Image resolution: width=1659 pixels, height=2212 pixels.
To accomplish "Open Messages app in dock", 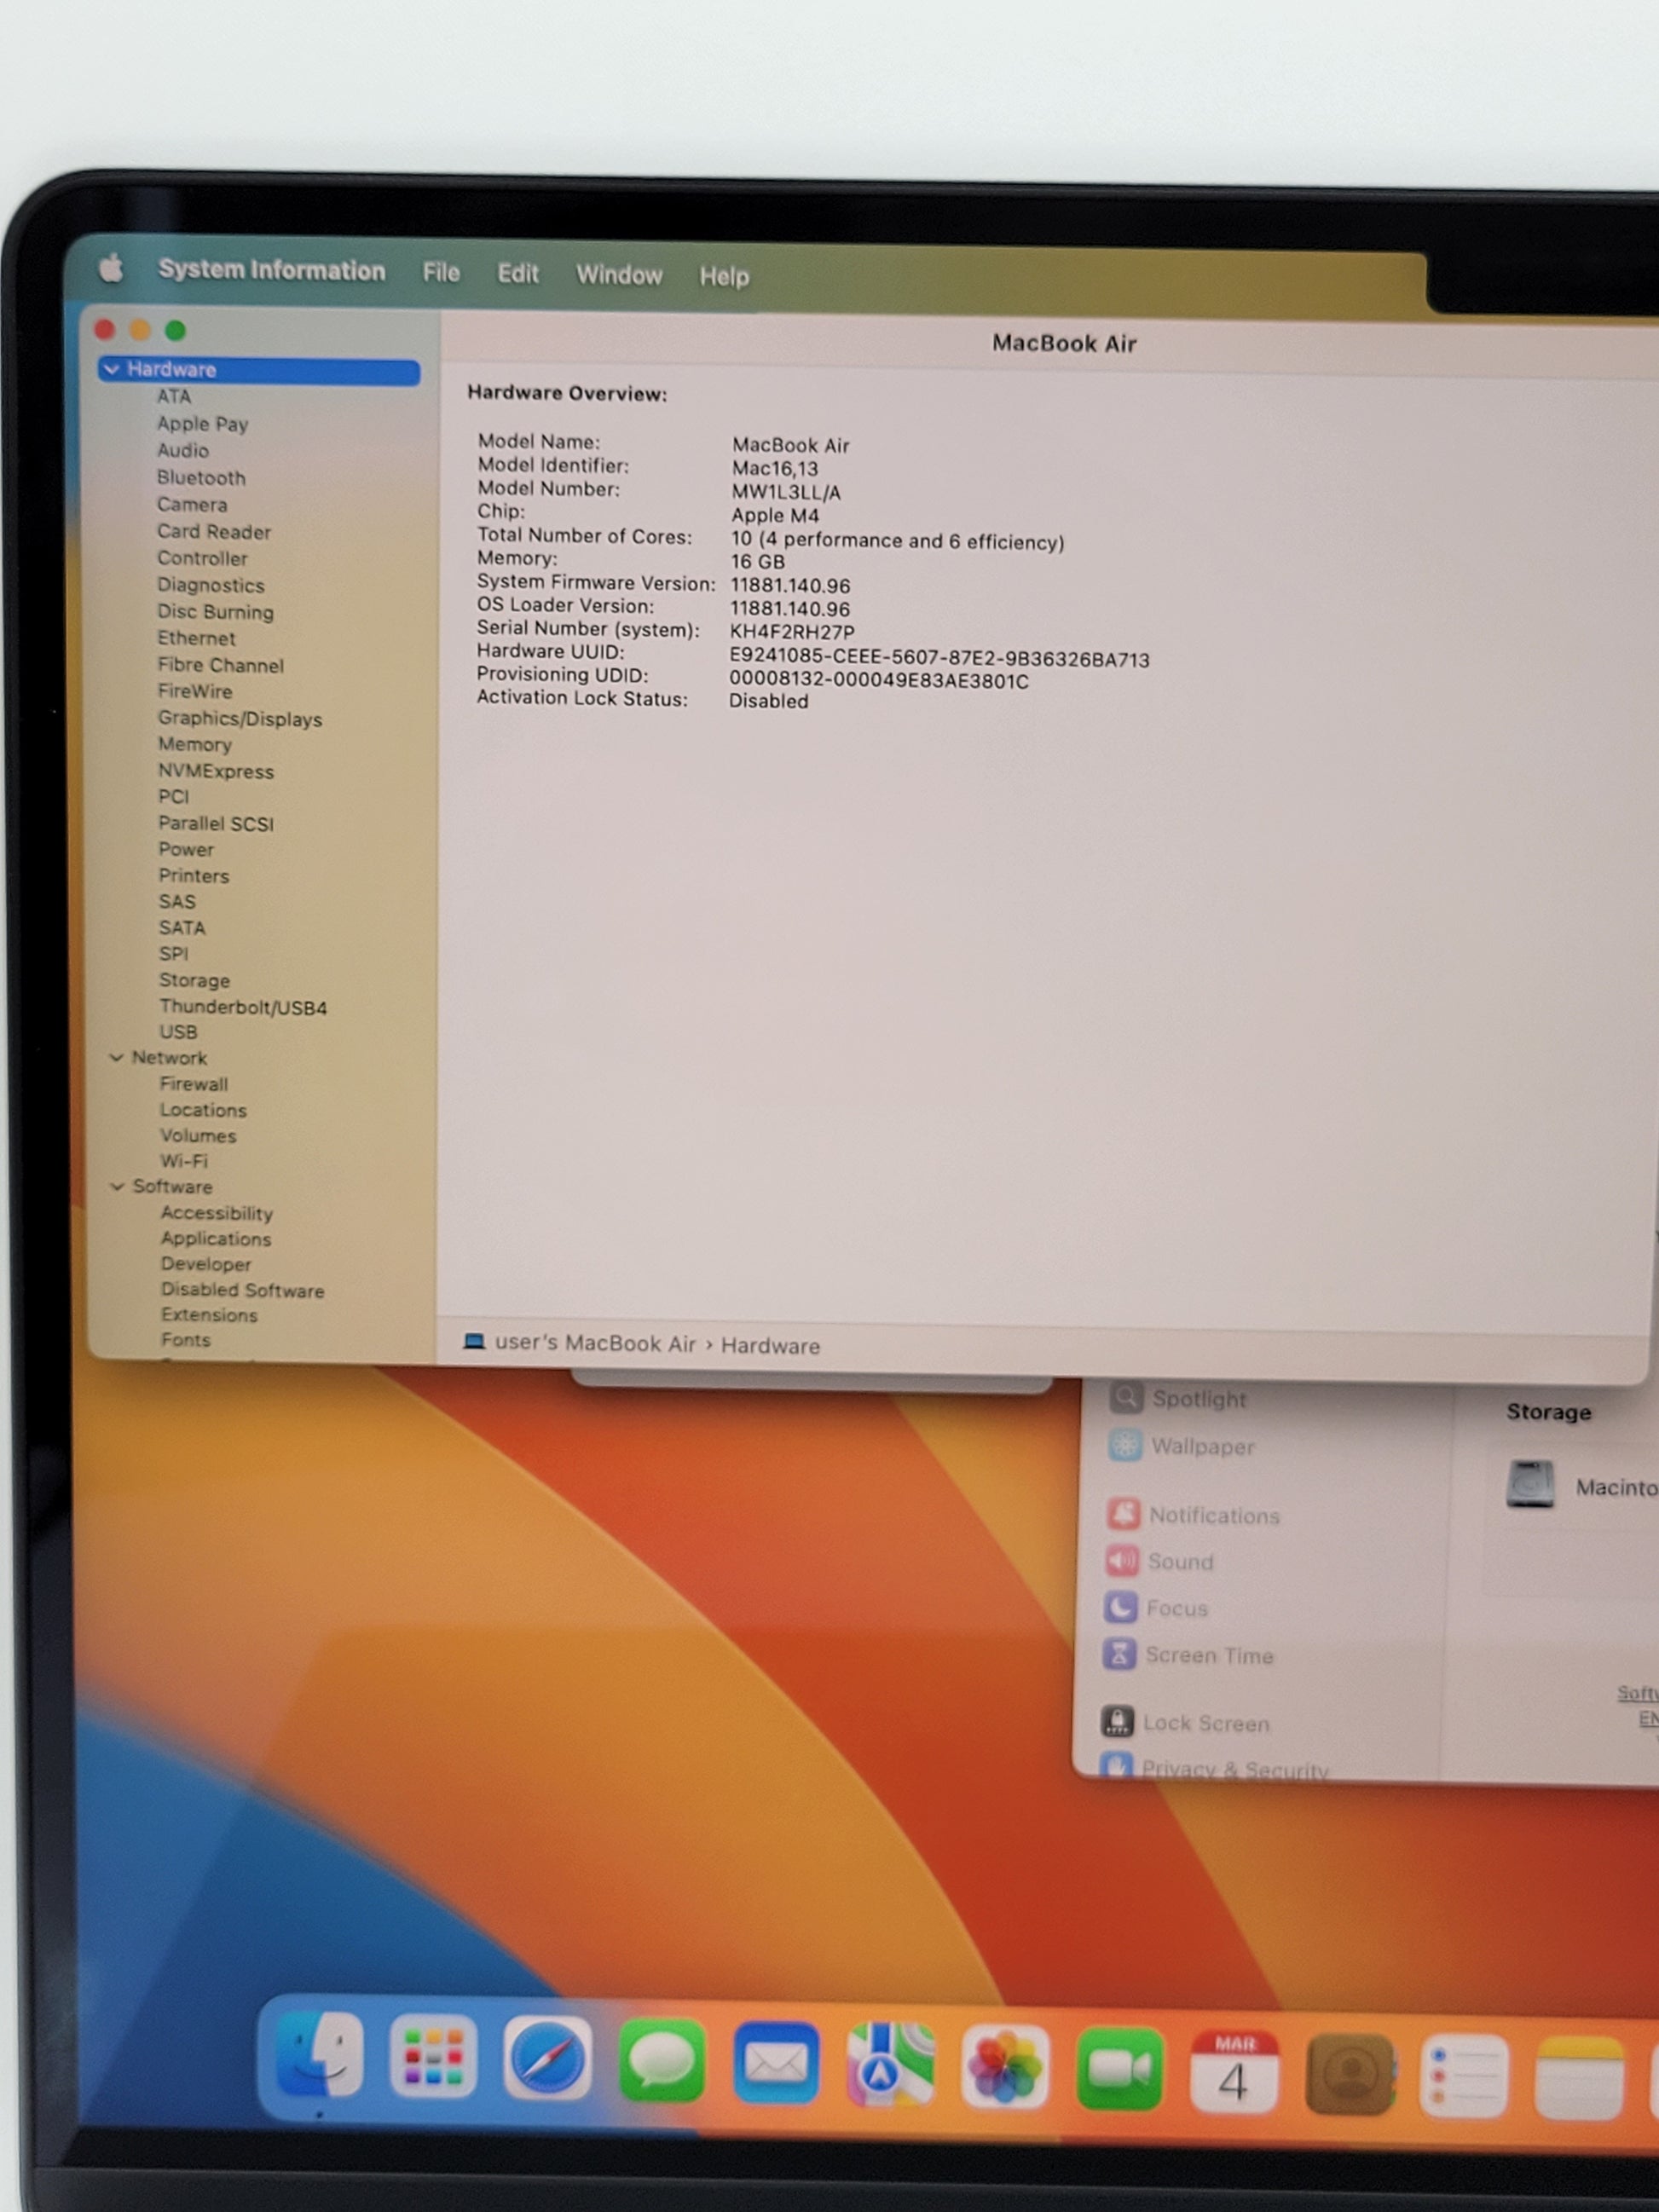I will coord(661,2062).
